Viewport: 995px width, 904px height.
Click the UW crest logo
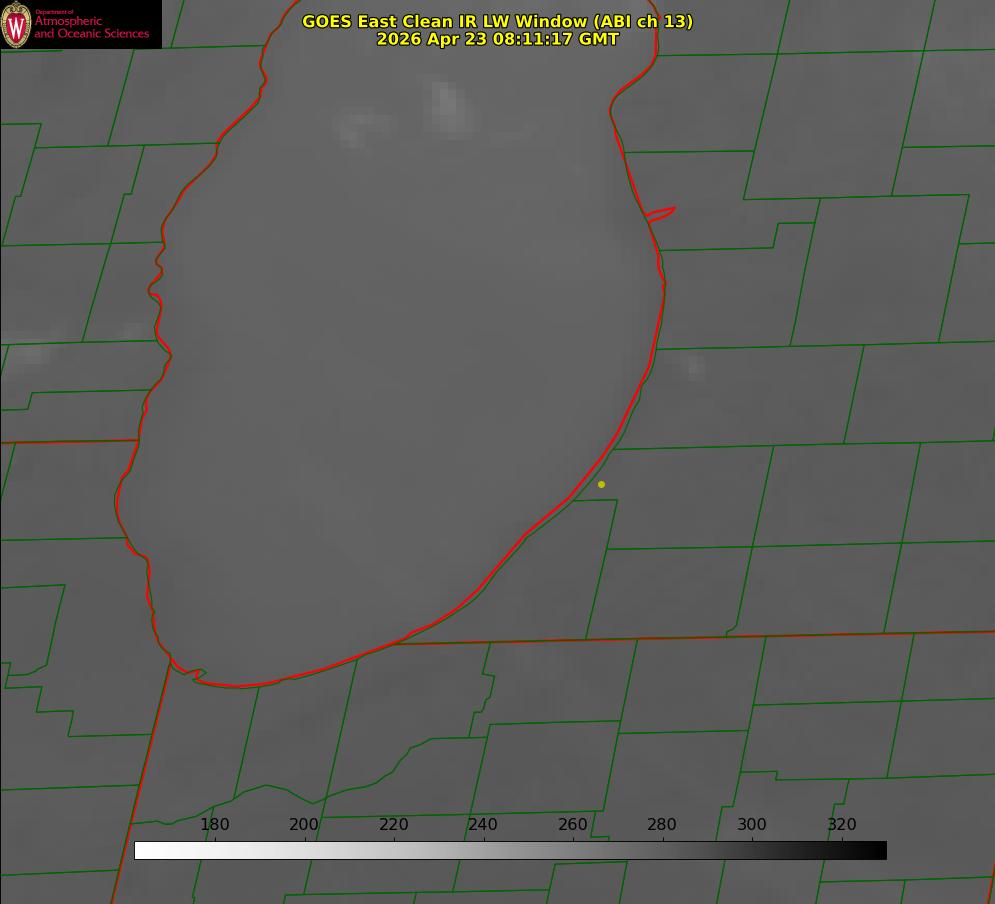pos(16,24)
